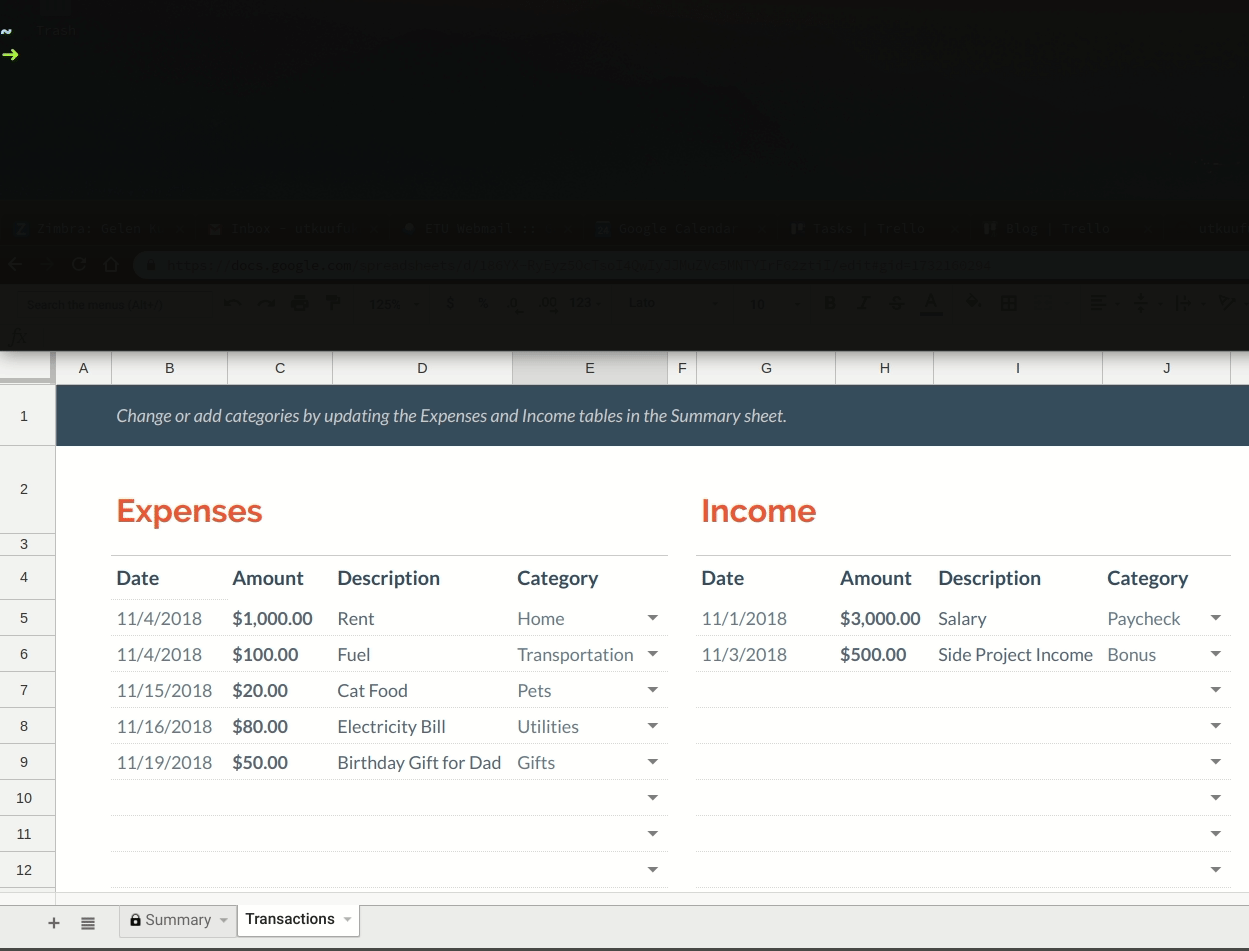The height and width of the screenshot is (951, 1249).
Task: Select column I header
Action: click(x=1018, y=368)
